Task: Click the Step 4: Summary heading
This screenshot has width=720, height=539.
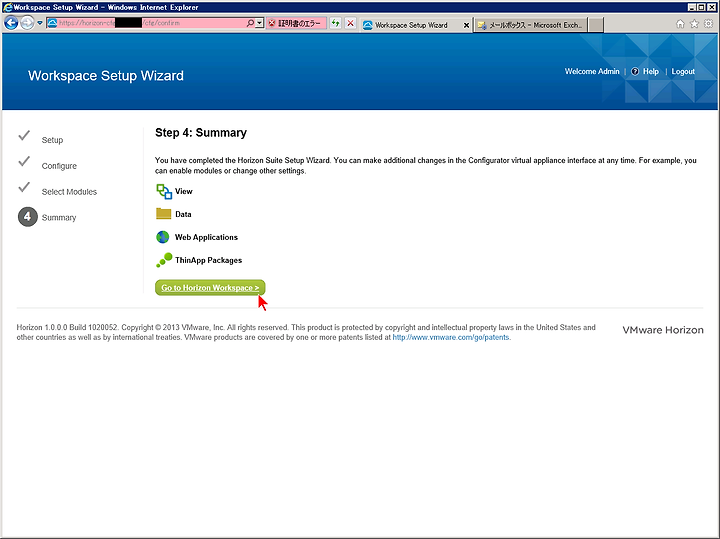Action: tap(201, 133)
